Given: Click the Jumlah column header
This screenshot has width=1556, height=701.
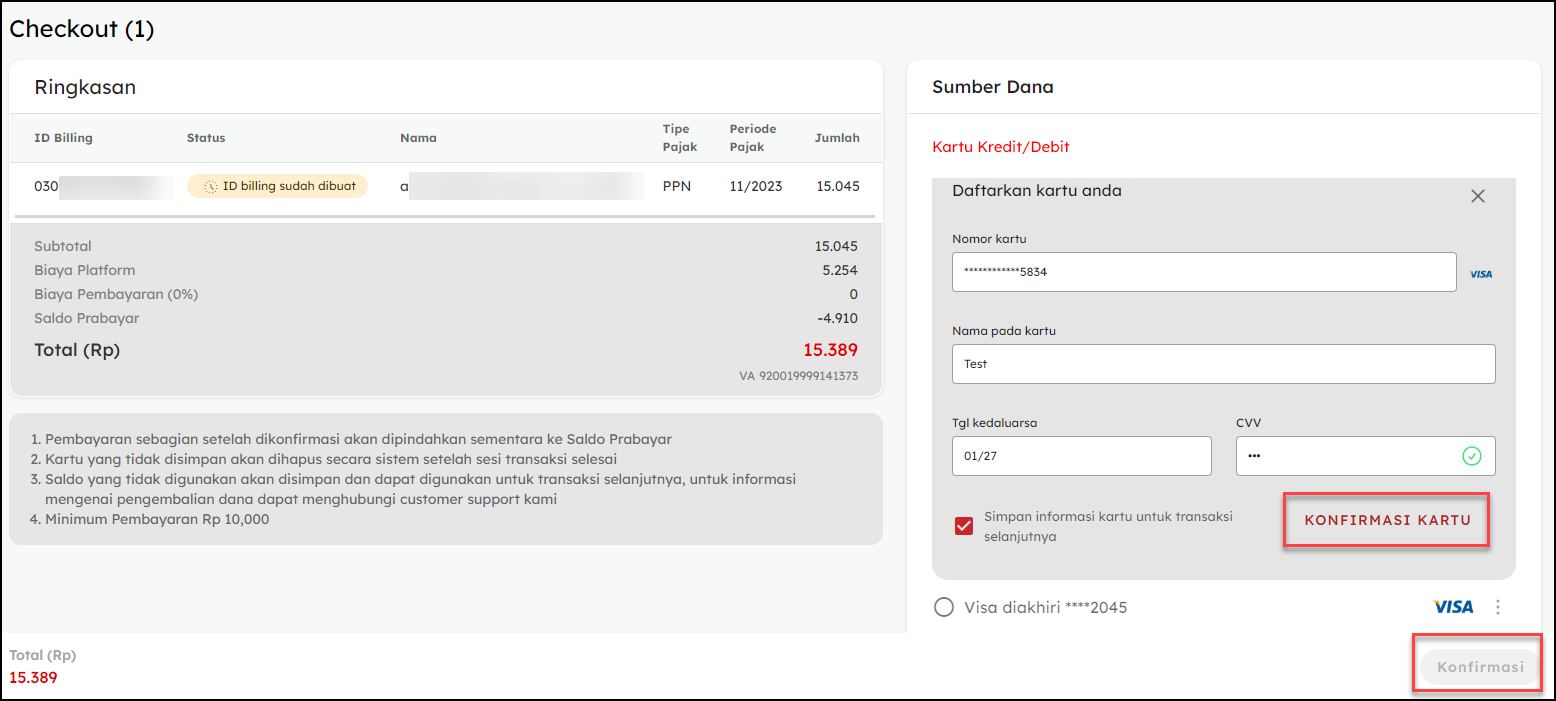Looking at the screenshot, I should click(836, 138).
